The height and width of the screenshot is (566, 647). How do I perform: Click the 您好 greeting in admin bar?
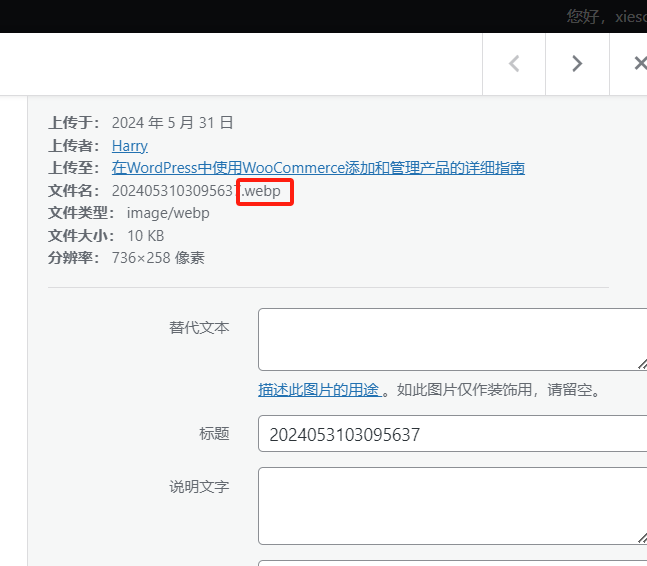pyautogui.click(x=582, y=17)
